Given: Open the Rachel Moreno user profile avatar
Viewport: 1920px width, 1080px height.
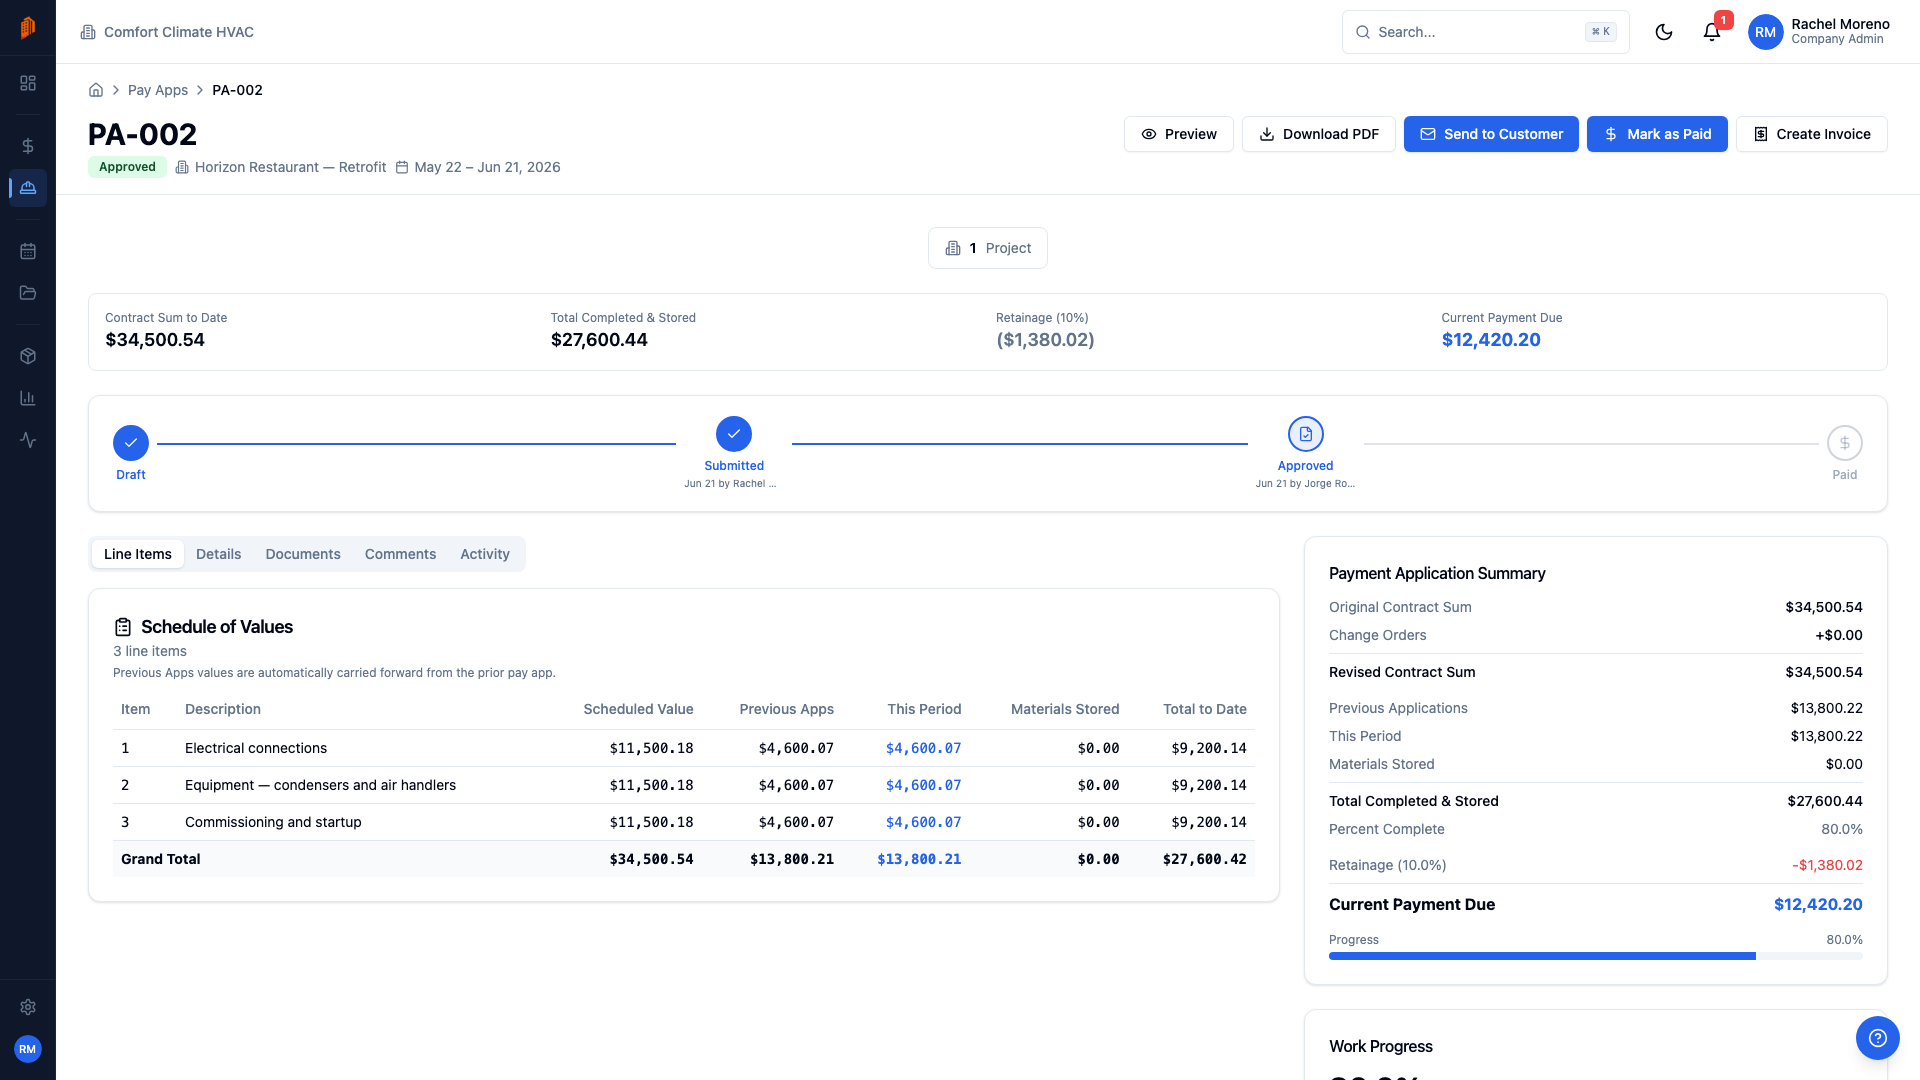Looking at the screenshot, I should pos(1765,32).
